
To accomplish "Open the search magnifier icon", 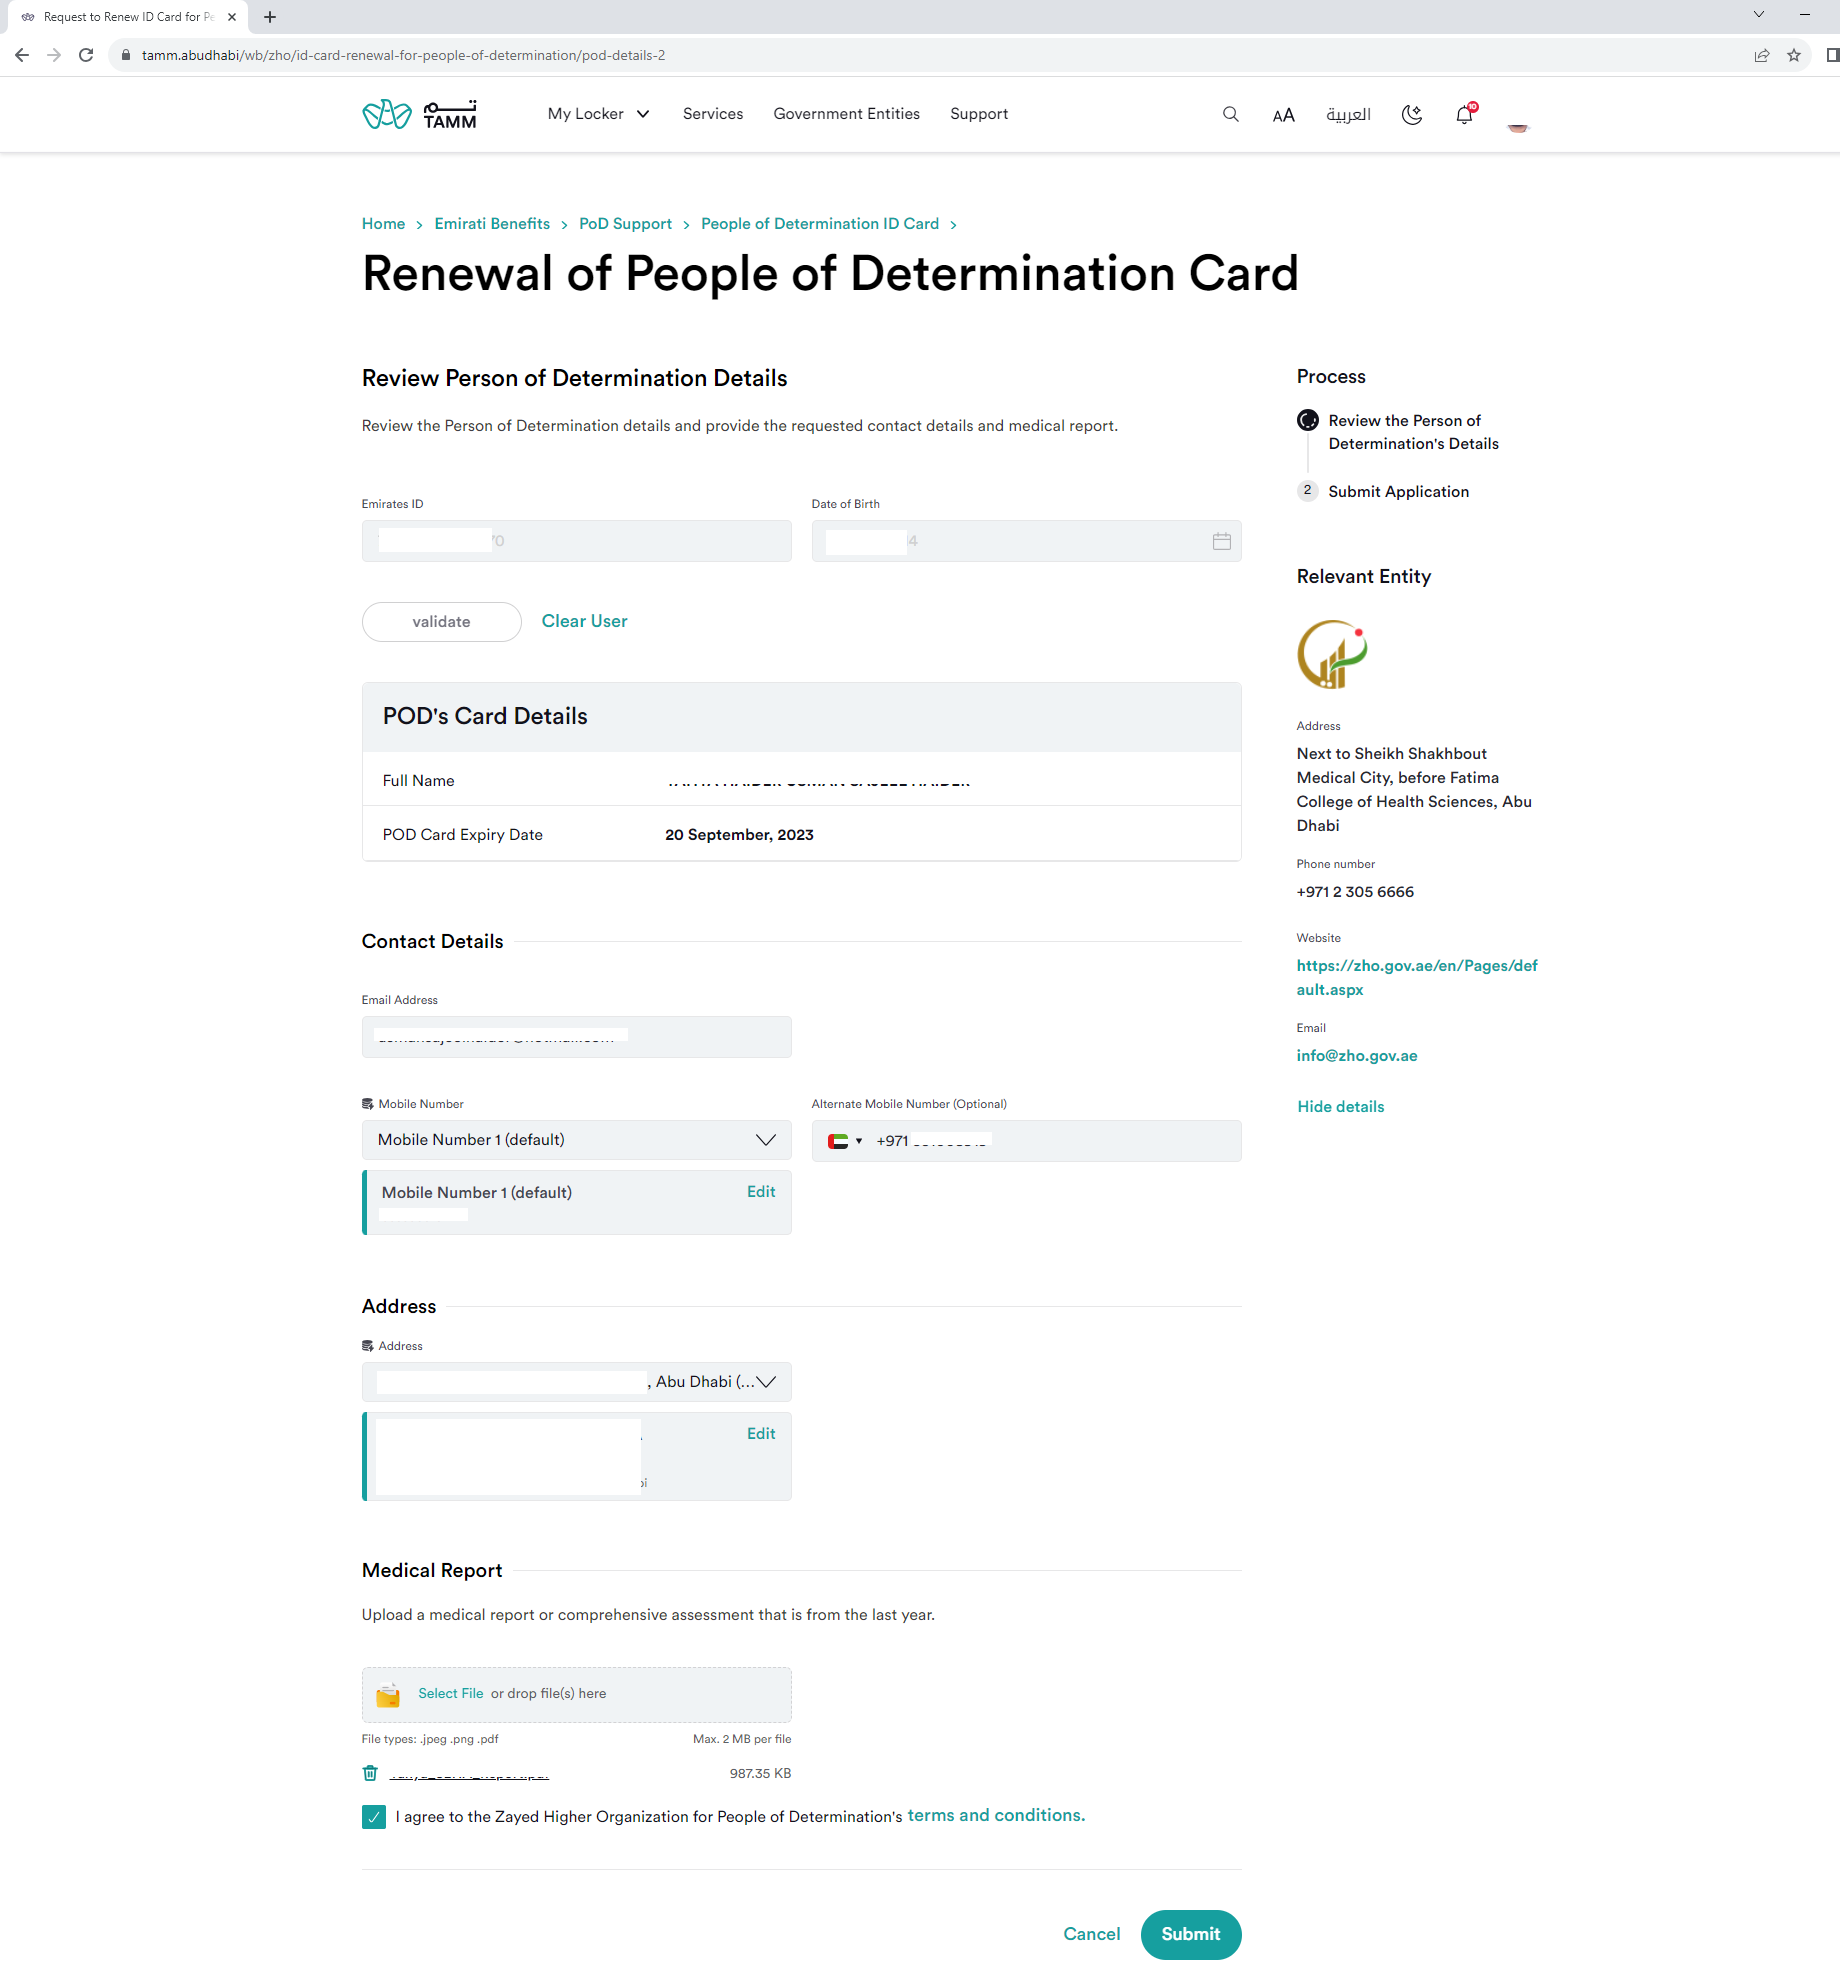I will [1230, 114].
